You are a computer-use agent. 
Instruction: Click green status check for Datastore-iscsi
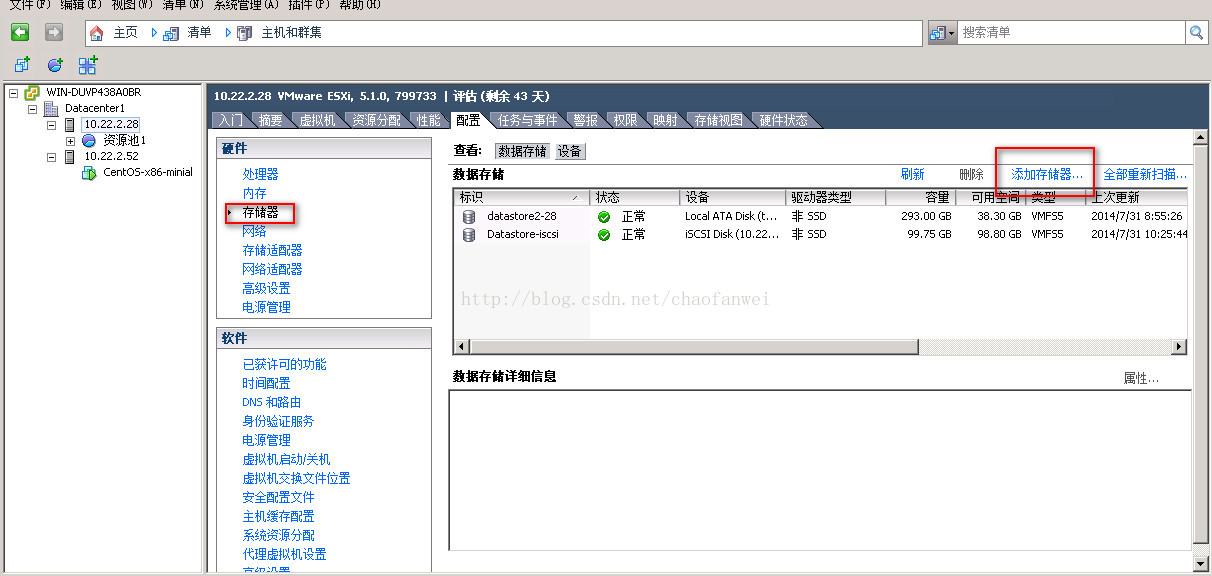click(604, 235)
